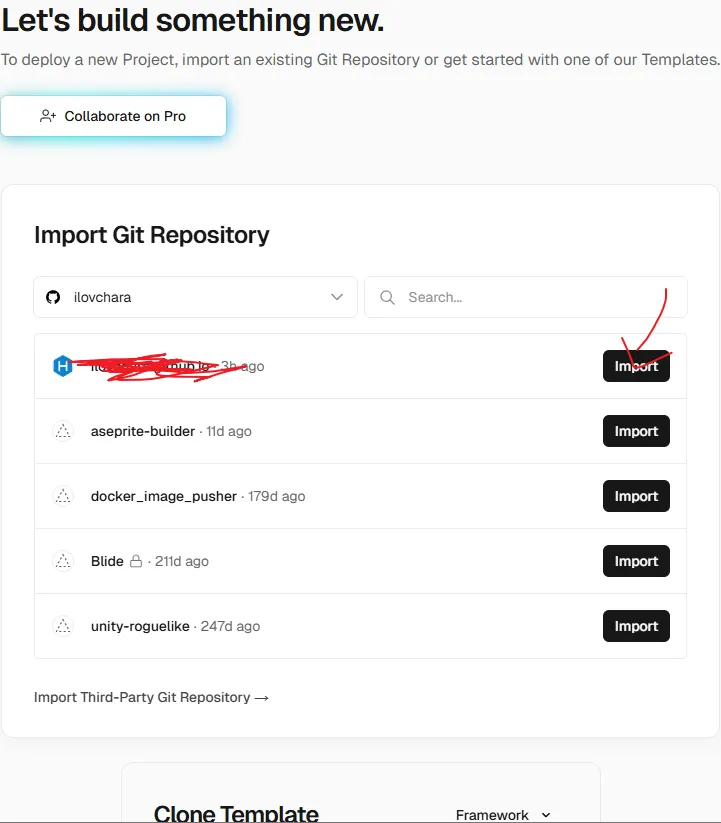Image resolution: width=721 pixels, height=823 pixels.
Task: Import the Blide repository
Action: [636, 561]
